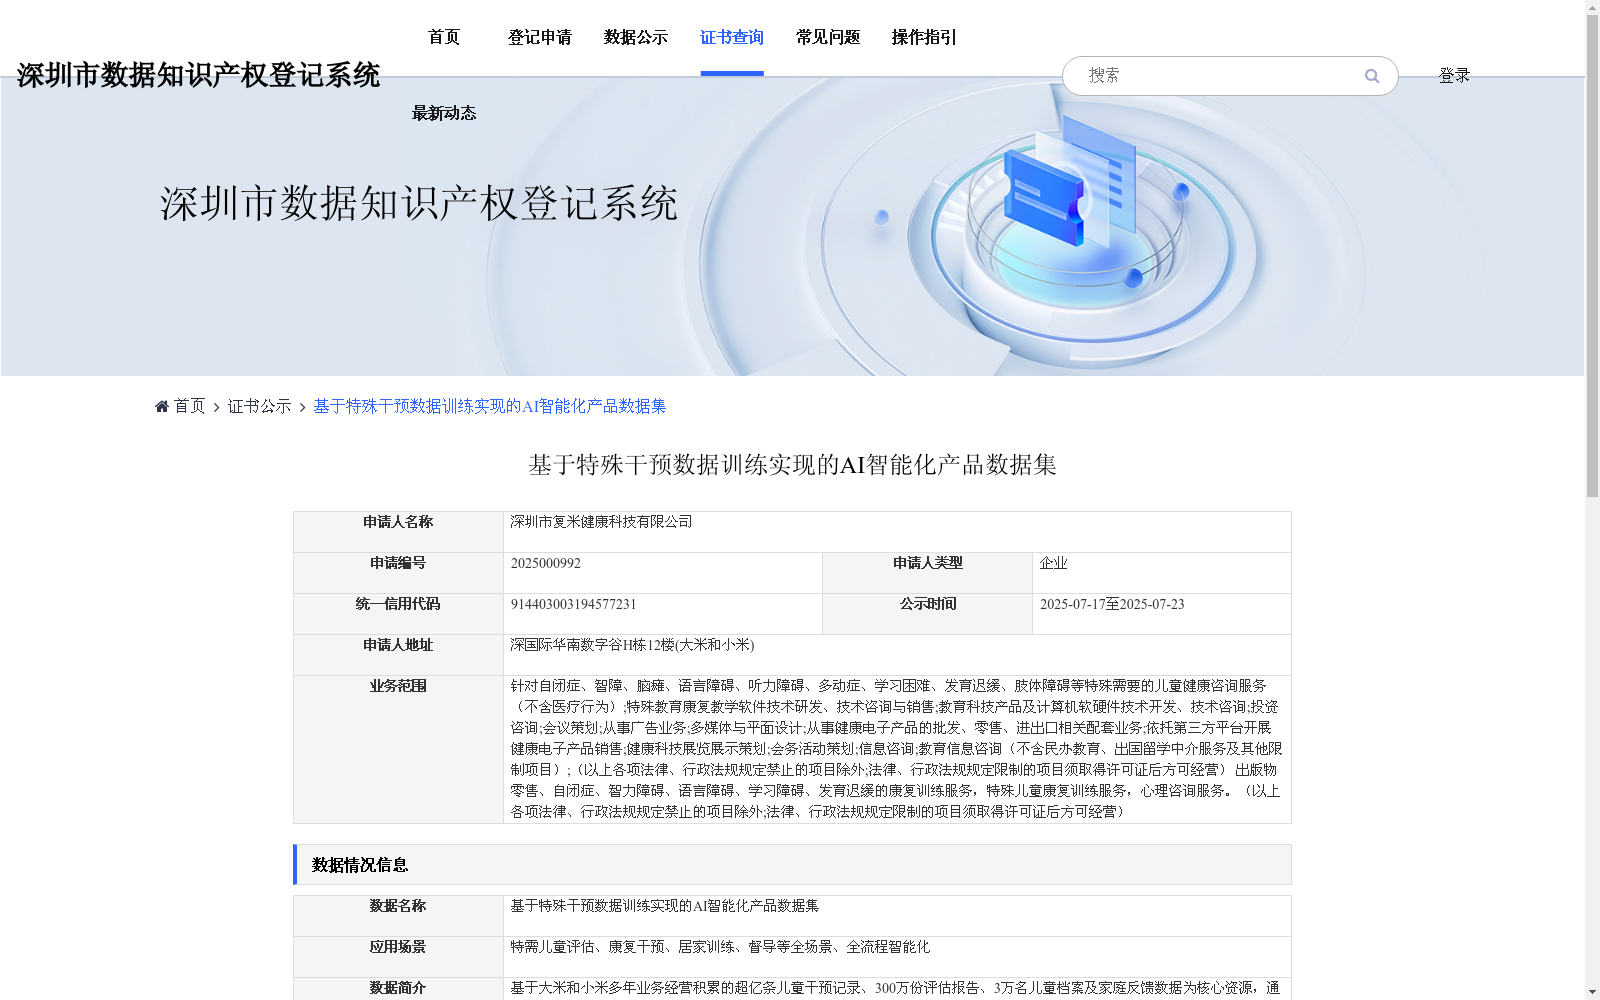Click the search magnifier icon
Screen dimensions: 1600x1000
tap(1372, 76)
